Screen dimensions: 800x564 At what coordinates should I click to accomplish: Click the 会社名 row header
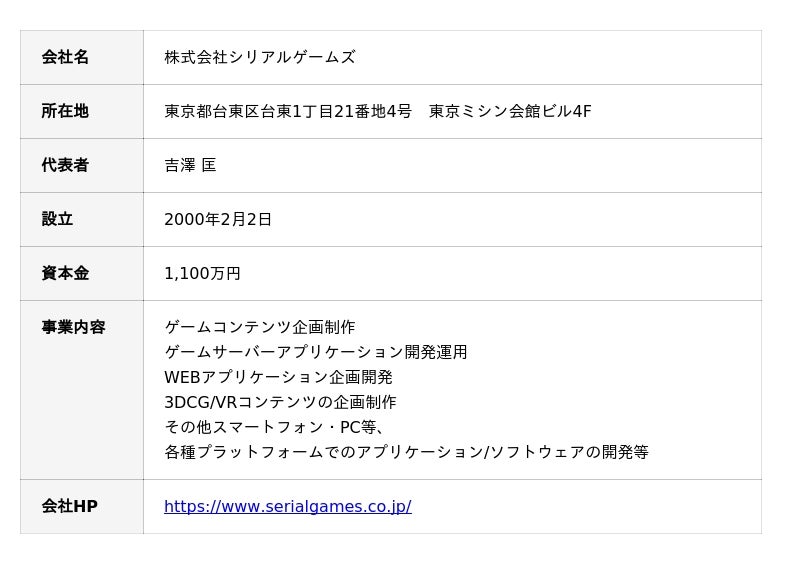(x=65, y=57)
